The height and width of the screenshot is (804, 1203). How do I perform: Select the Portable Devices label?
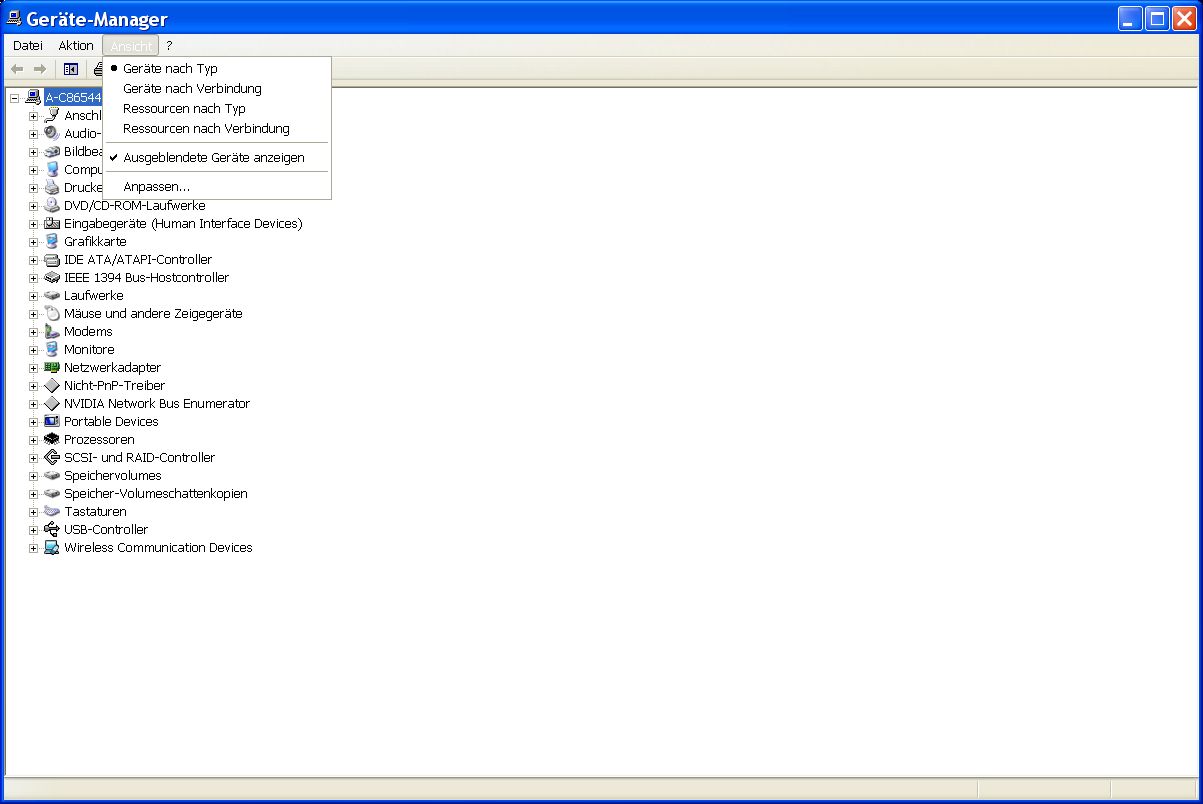coord(111,421)
